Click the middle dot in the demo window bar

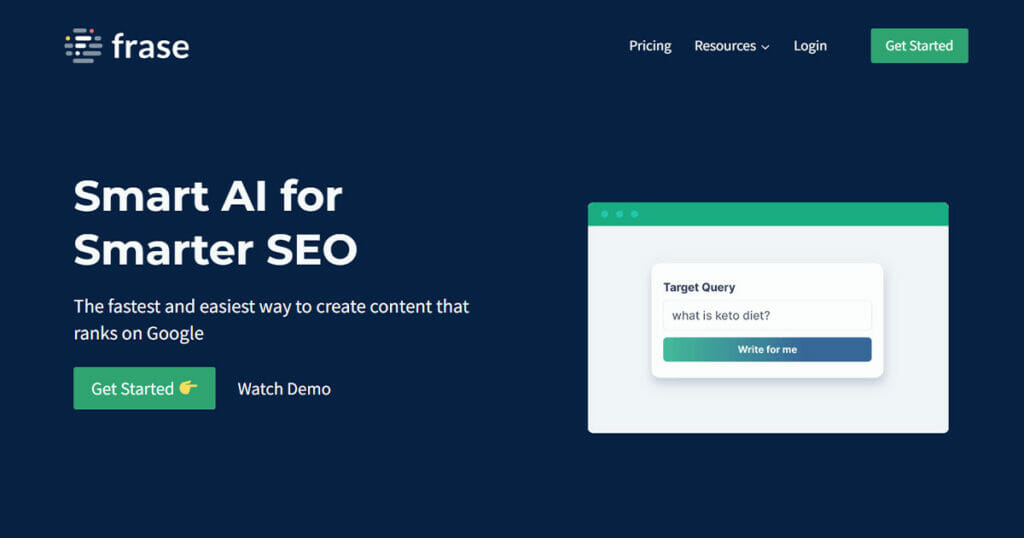(619, 214)
